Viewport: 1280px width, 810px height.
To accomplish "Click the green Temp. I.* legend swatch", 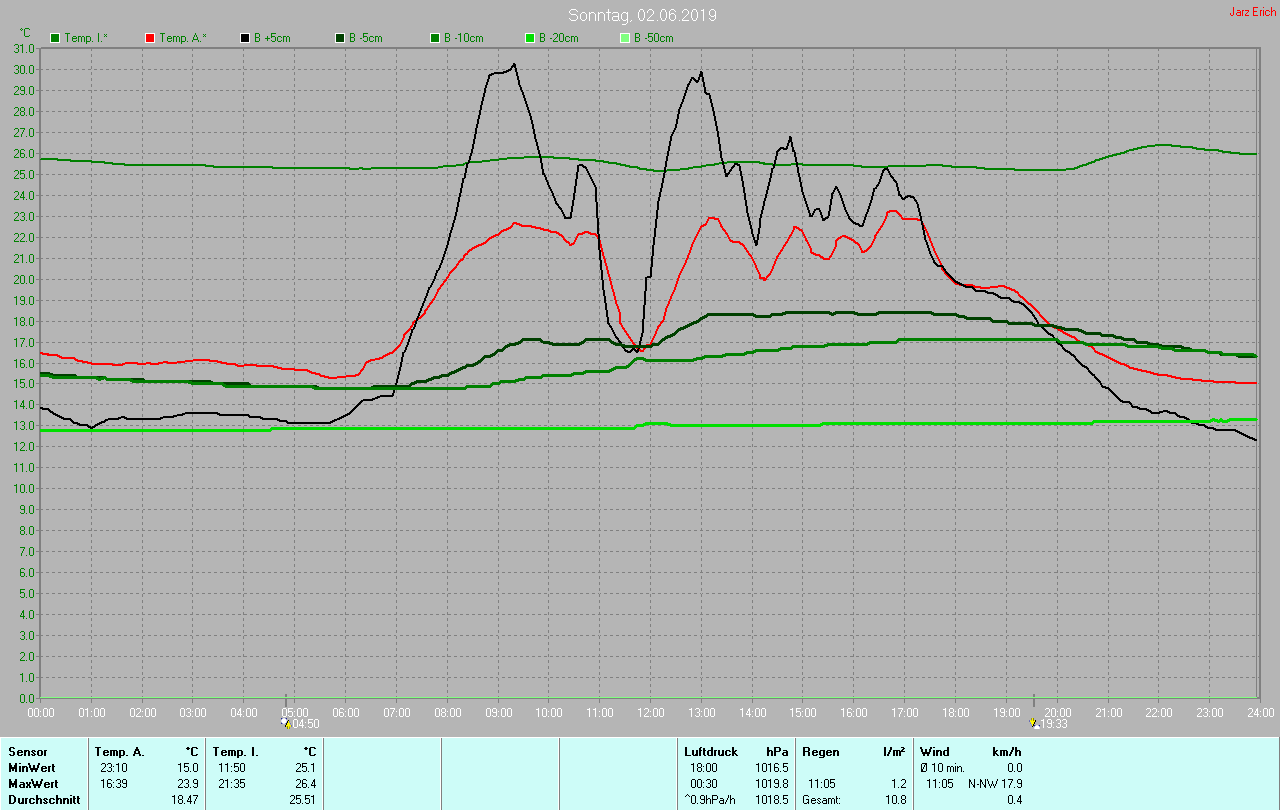I will 55,38.
